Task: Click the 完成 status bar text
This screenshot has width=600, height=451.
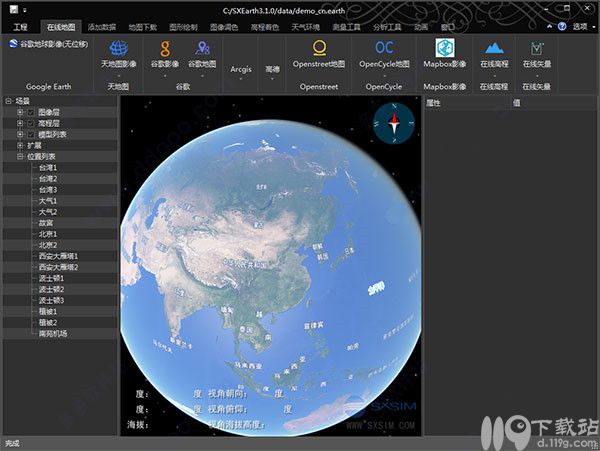Action: 12,443
